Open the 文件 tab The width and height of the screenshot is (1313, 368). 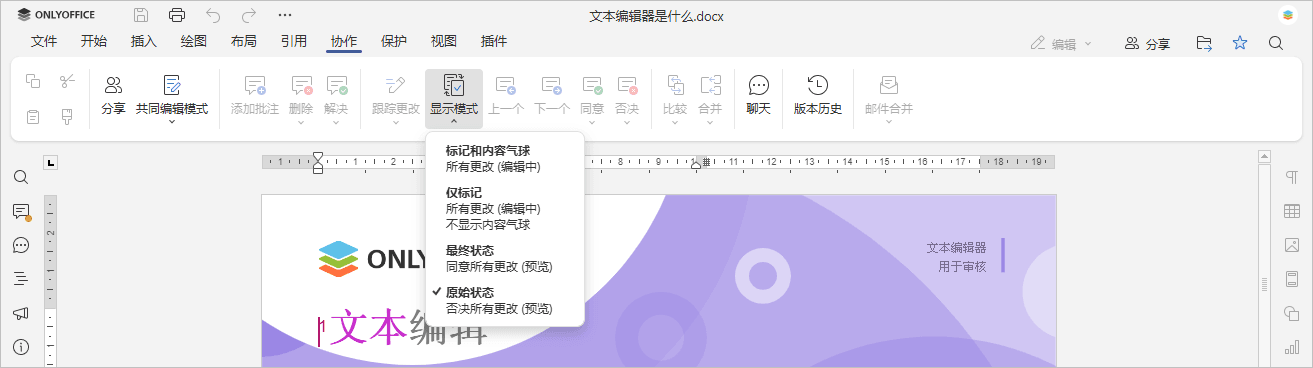(44, 41)
